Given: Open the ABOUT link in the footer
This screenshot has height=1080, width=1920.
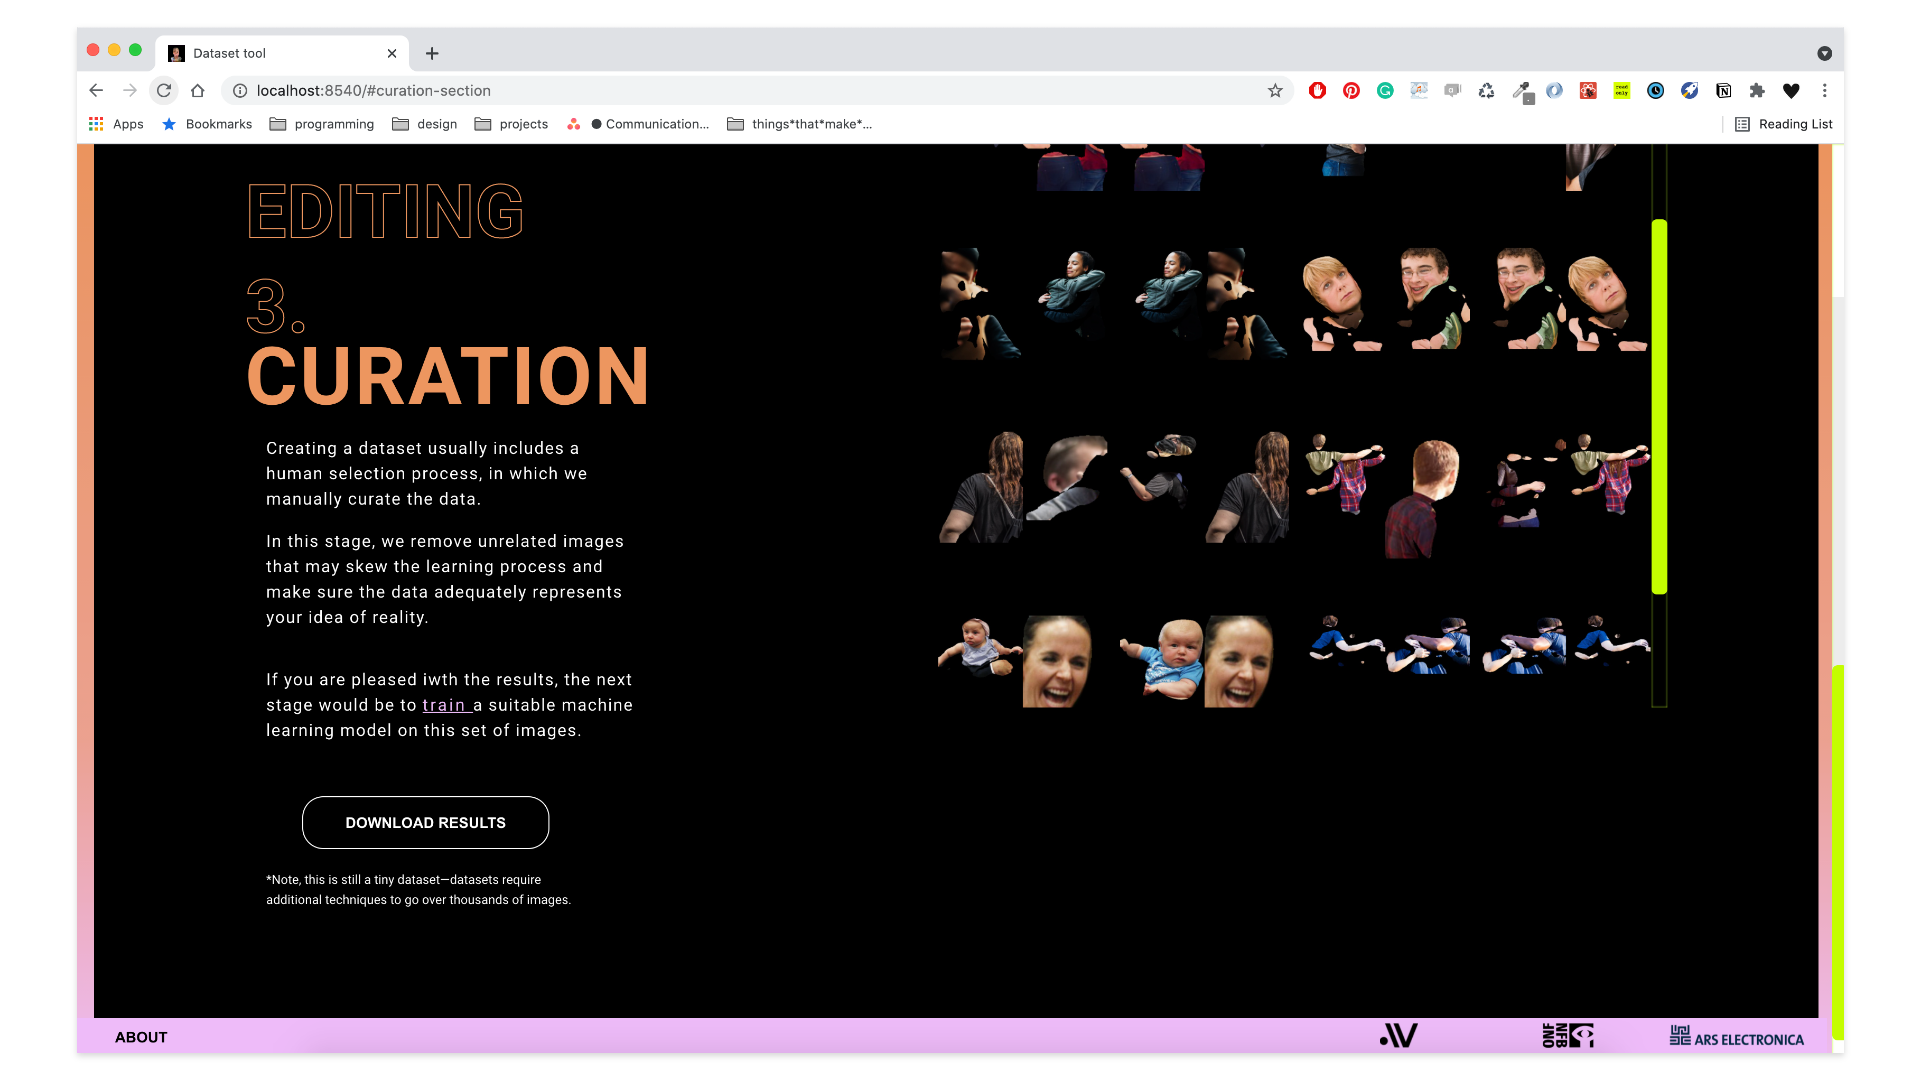Looking at the screenshot, I should tap(141, 1037).
